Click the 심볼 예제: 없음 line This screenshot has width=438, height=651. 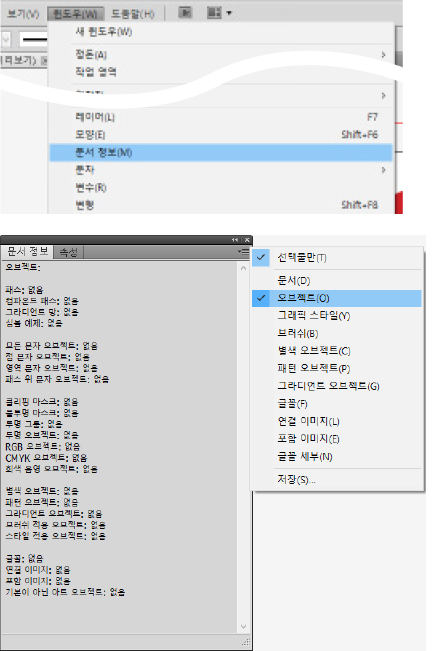[34, 323]
